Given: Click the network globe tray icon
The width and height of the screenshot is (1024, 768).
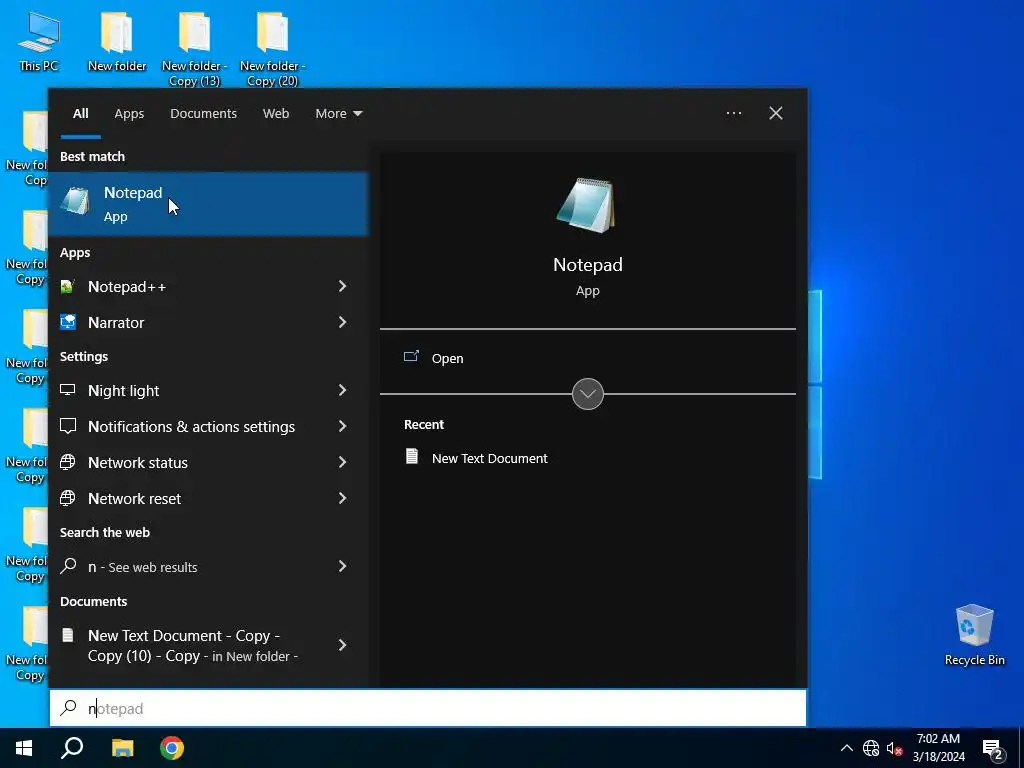Looking at the screenshot, I should click(871, 748).
